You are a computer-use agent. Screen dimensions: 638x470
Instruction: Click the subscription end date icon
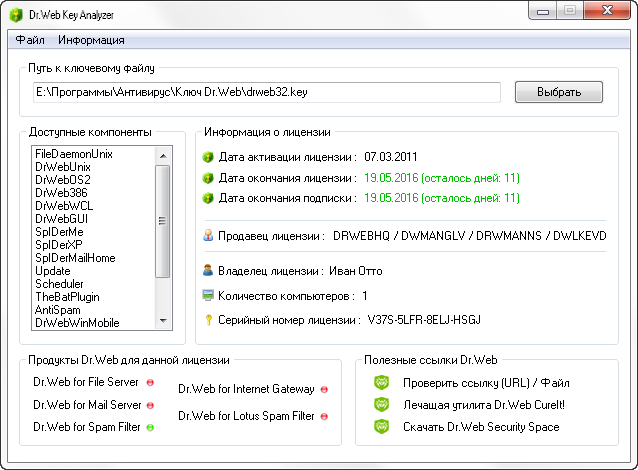(208, 198)
